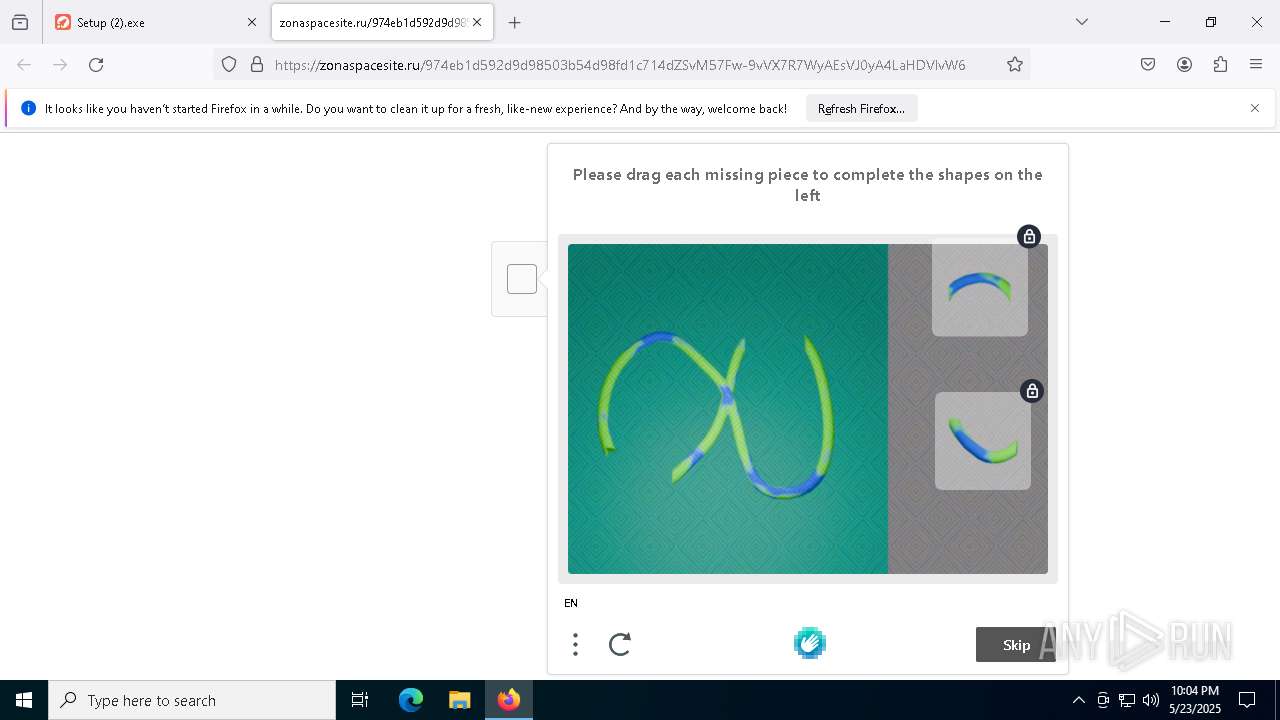Reload the current page

tap(96, 65)
